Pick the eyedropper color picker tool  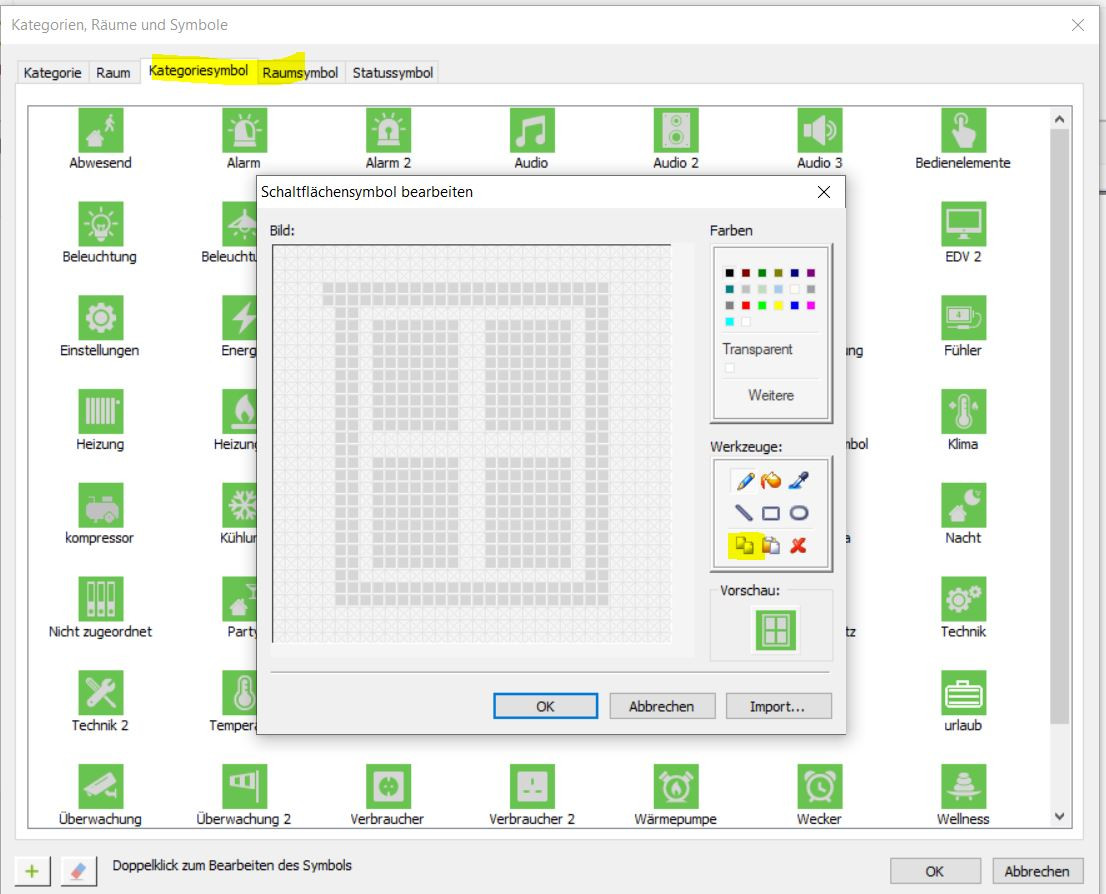[x=798, y=481]
